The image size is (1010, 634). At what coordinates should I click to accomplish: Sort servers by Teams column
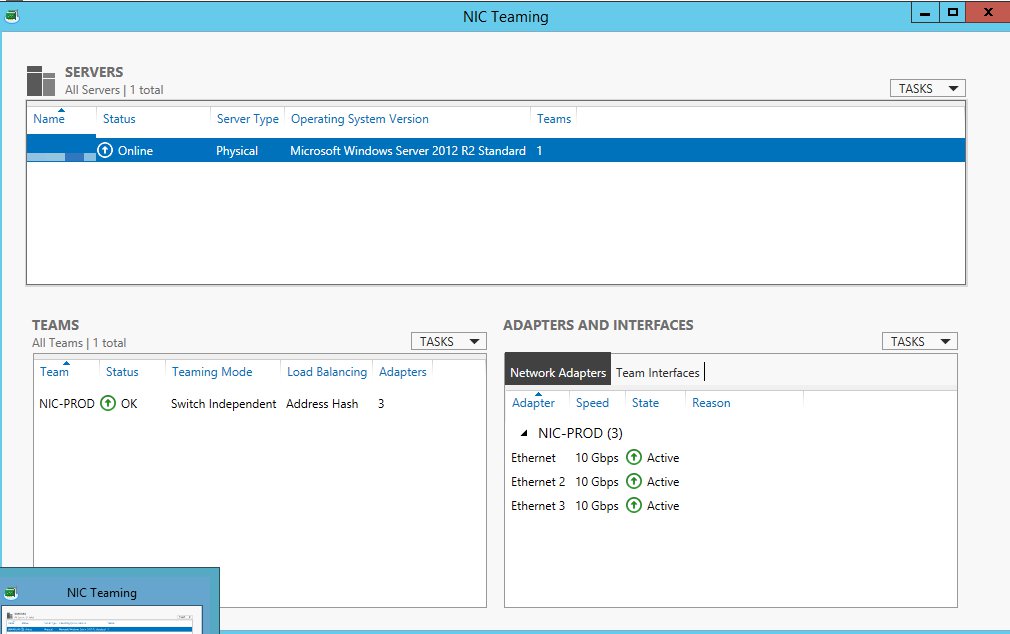pos(554,119)
